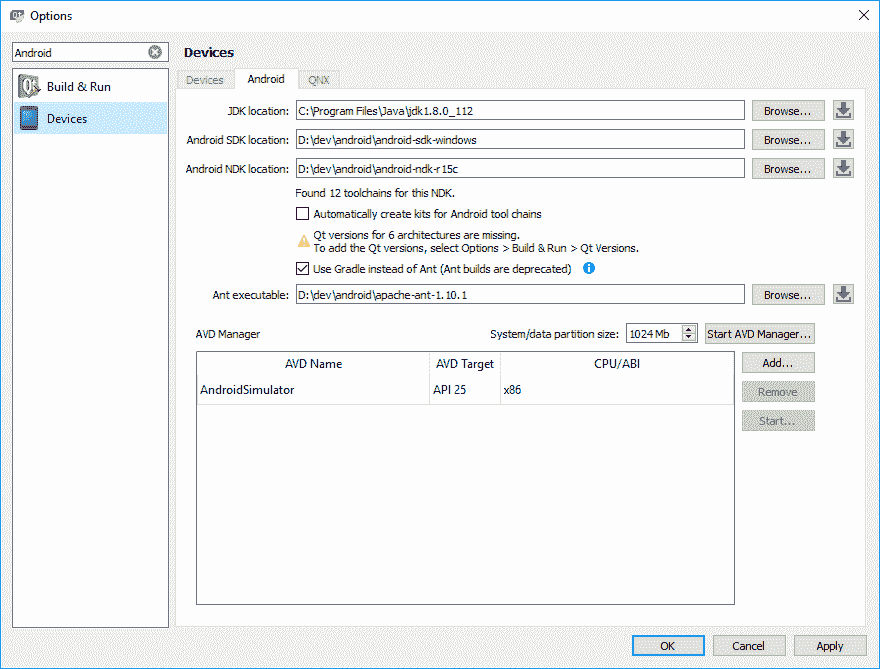Increase the system/data partition size spinner

(x=690, y=329)
